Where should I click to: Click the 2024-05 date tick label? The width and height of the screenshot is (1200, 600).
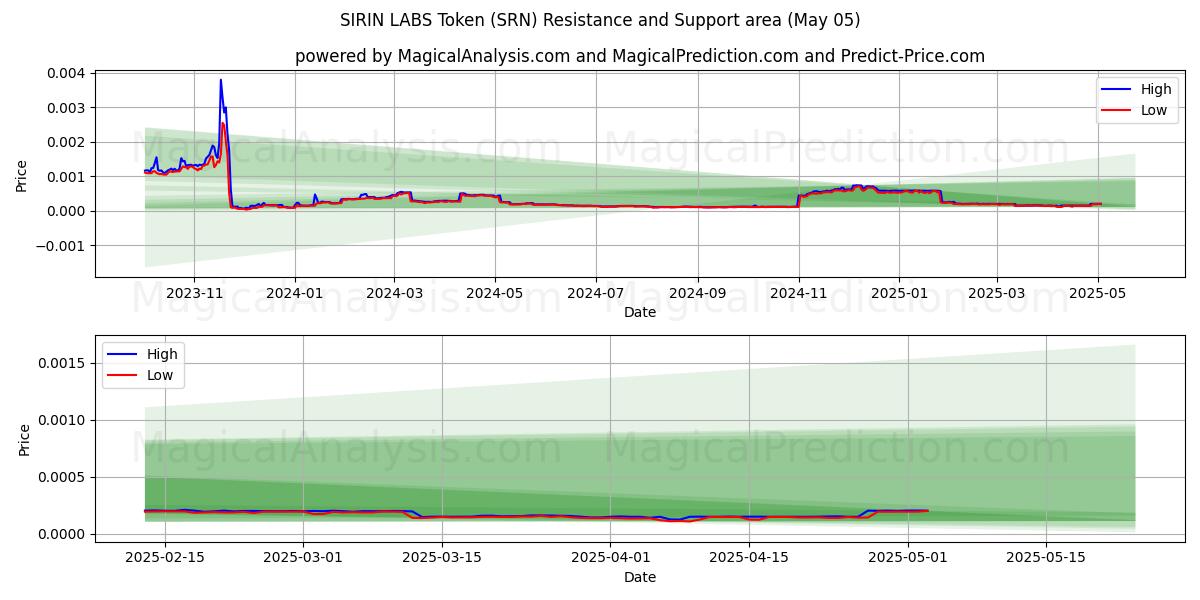pos(495,294)
